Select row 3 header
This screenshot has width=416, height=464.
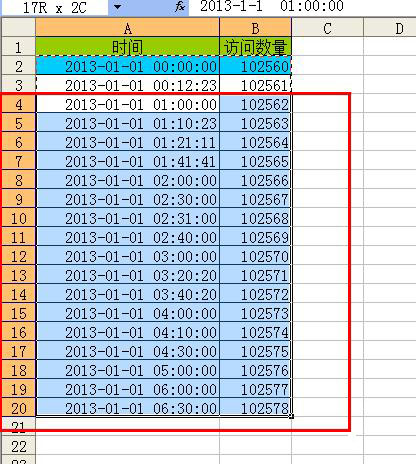[18, 85]
